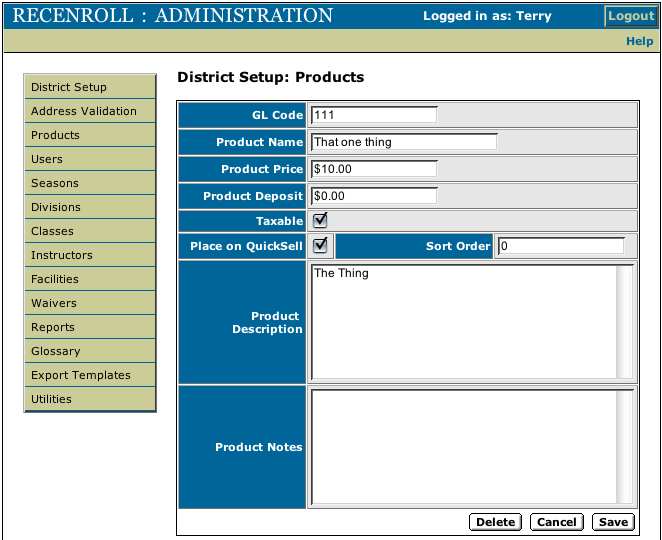Select Products from the sidebar menu
Image resolution: width=662 pixels, height=540 pixels.
[x=90, y=135]
